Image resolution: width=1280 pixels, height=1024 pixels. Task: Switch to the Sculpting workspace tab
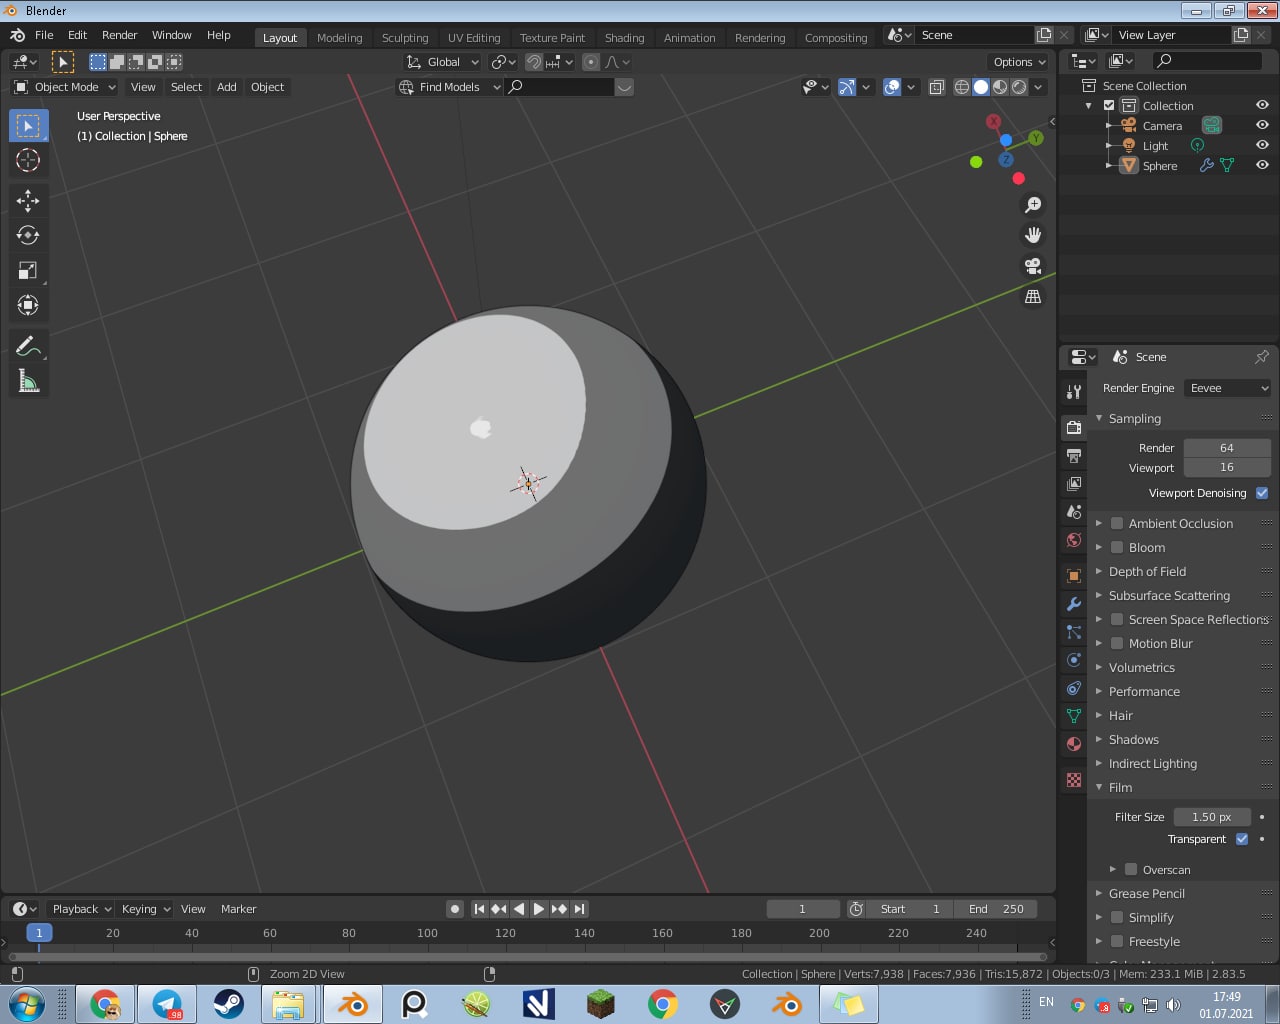point(404,38)
